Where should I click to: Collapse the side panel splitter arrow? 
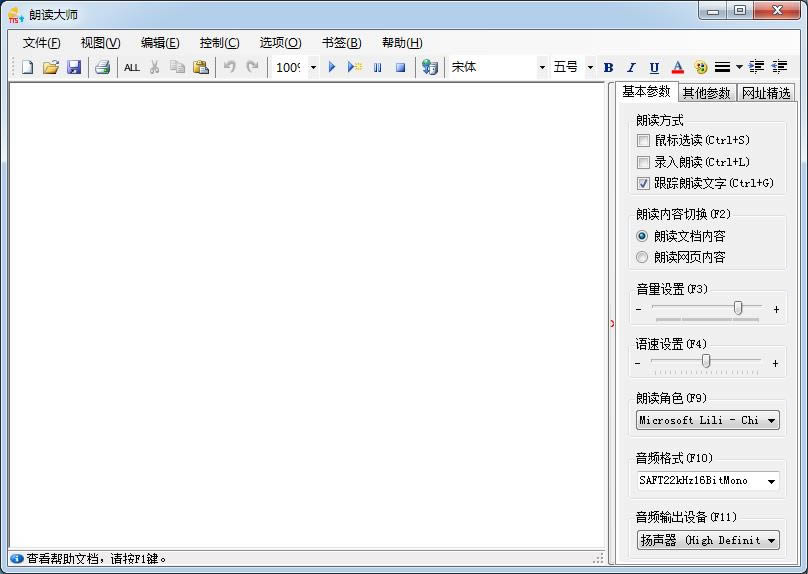612,324
